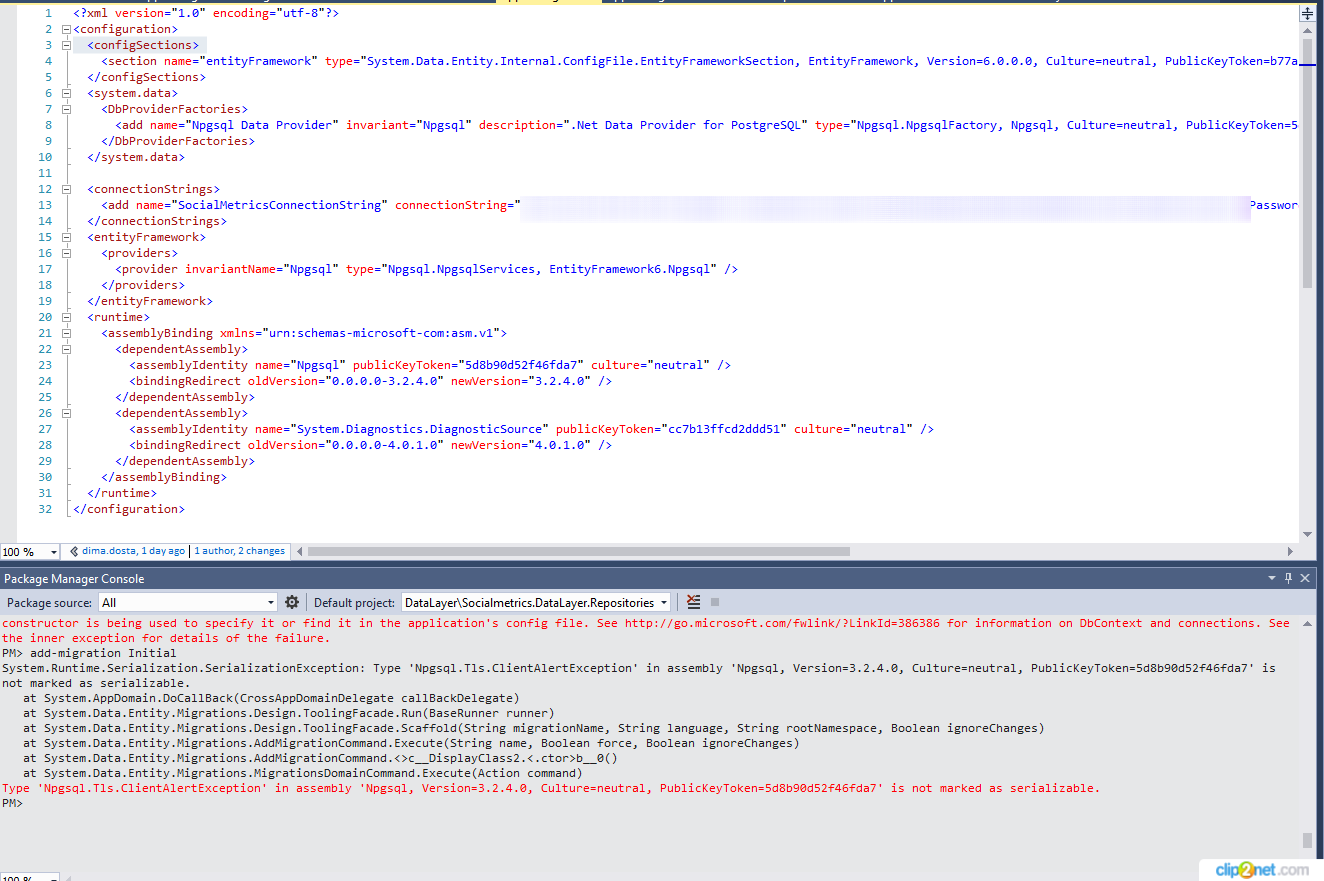The width and height of the screenshot is (1324, 881).
Task: Open the Default project dropdown
Action: coord(536,602)
